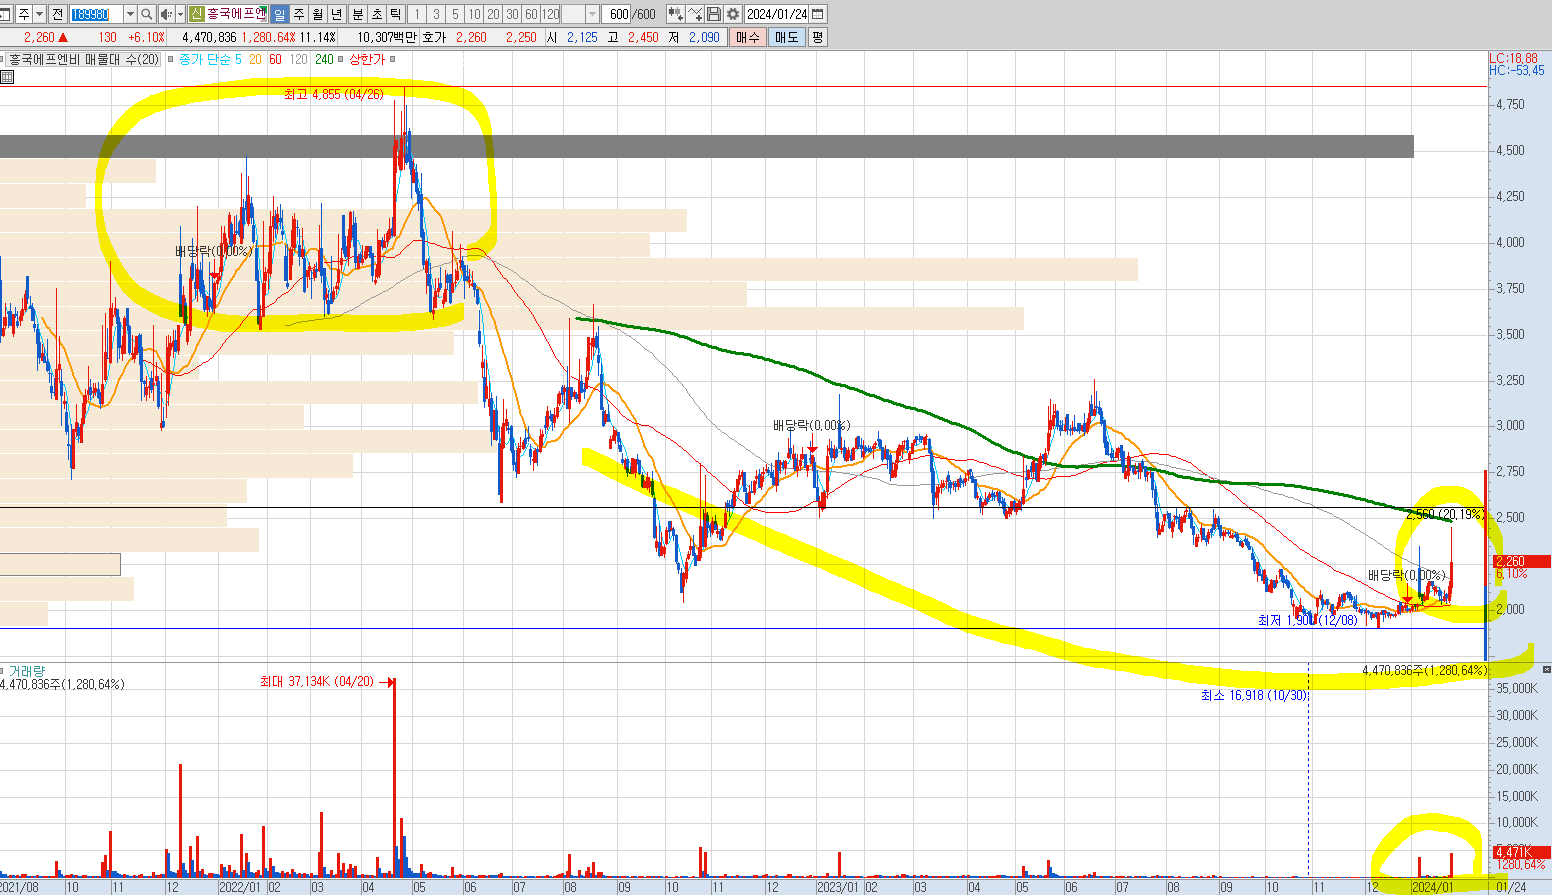
Task: Open the 주 type dropdown arrow
Action: coord(39,14)
